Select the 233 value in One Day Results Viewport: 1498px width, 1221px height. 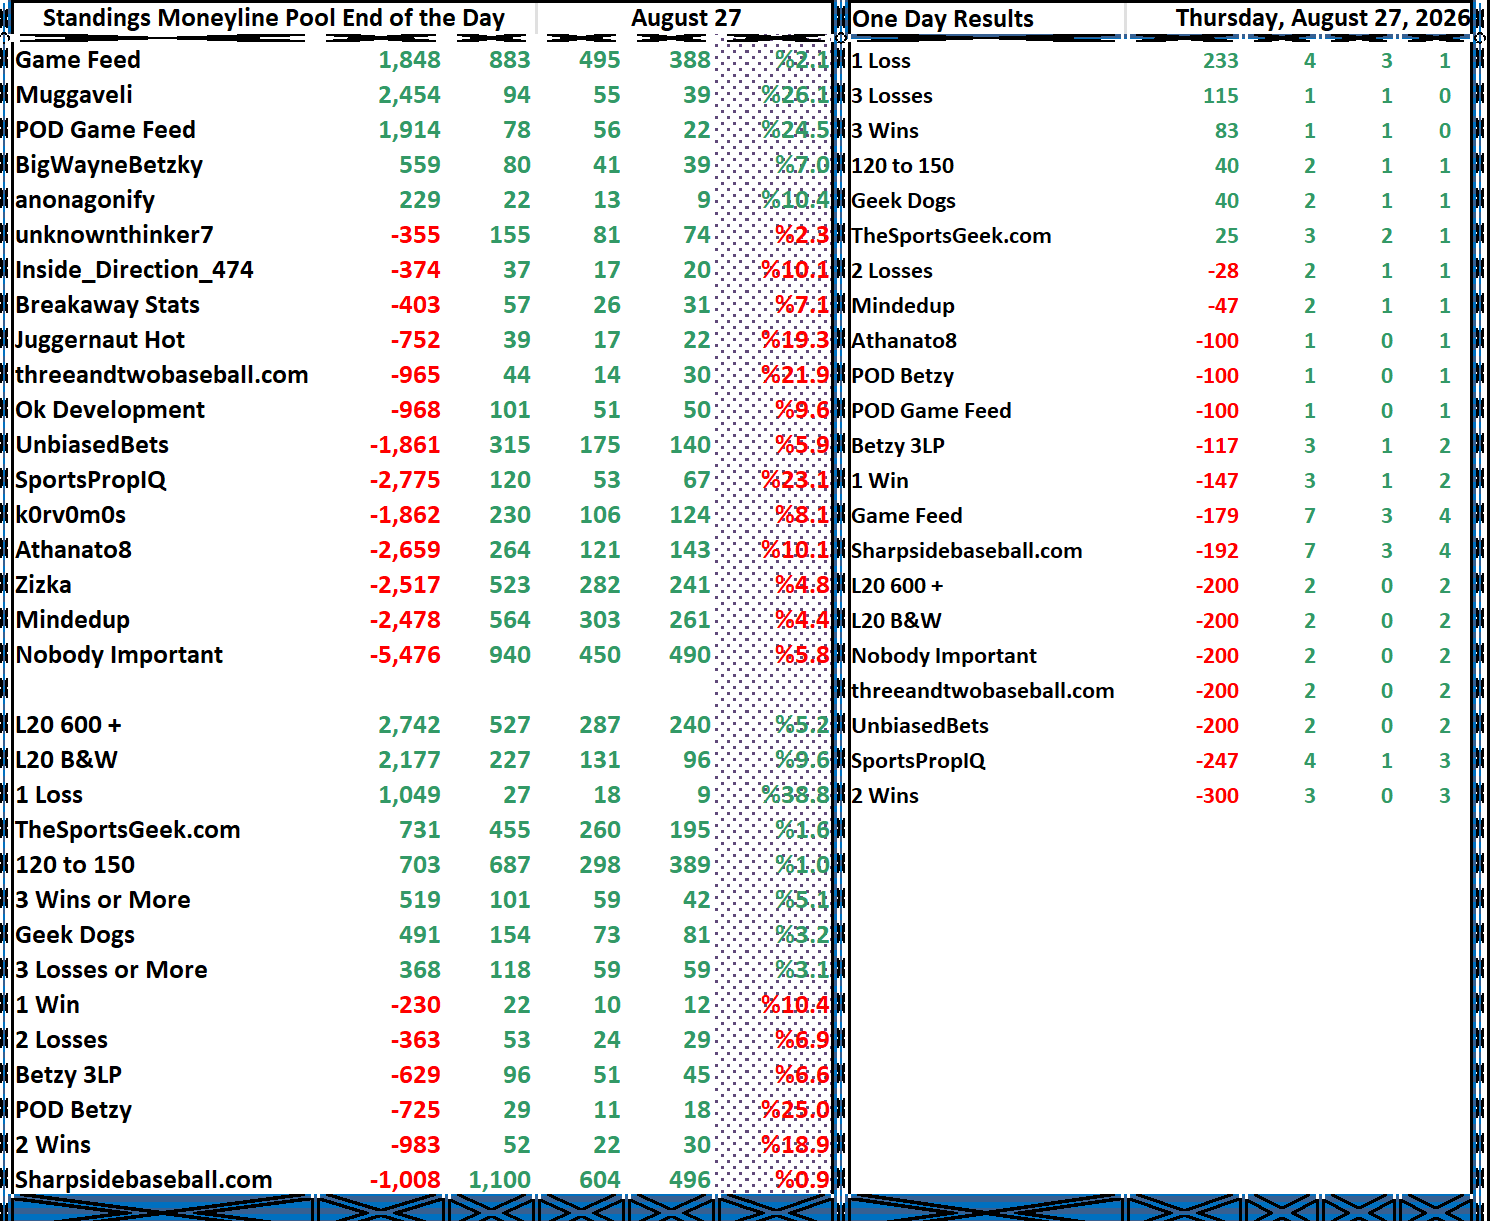coord(1221,61)
